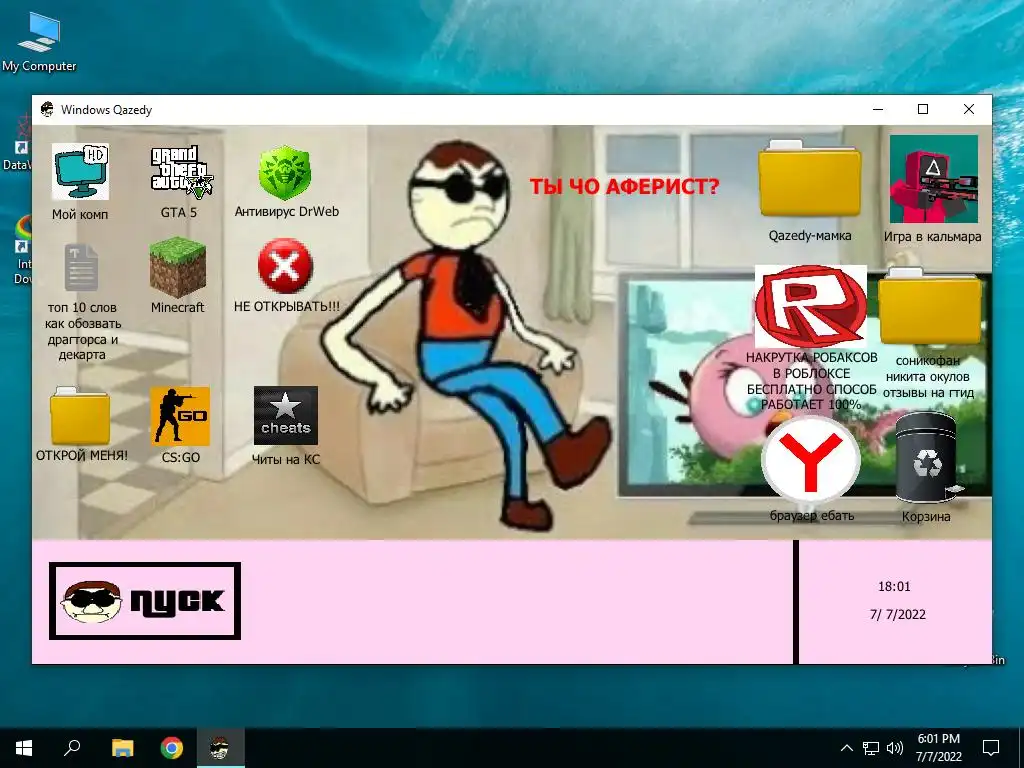Close the Windows Qazedy window
The height and width of the screenshot is (768, 1024).
[x=969, y=109]
